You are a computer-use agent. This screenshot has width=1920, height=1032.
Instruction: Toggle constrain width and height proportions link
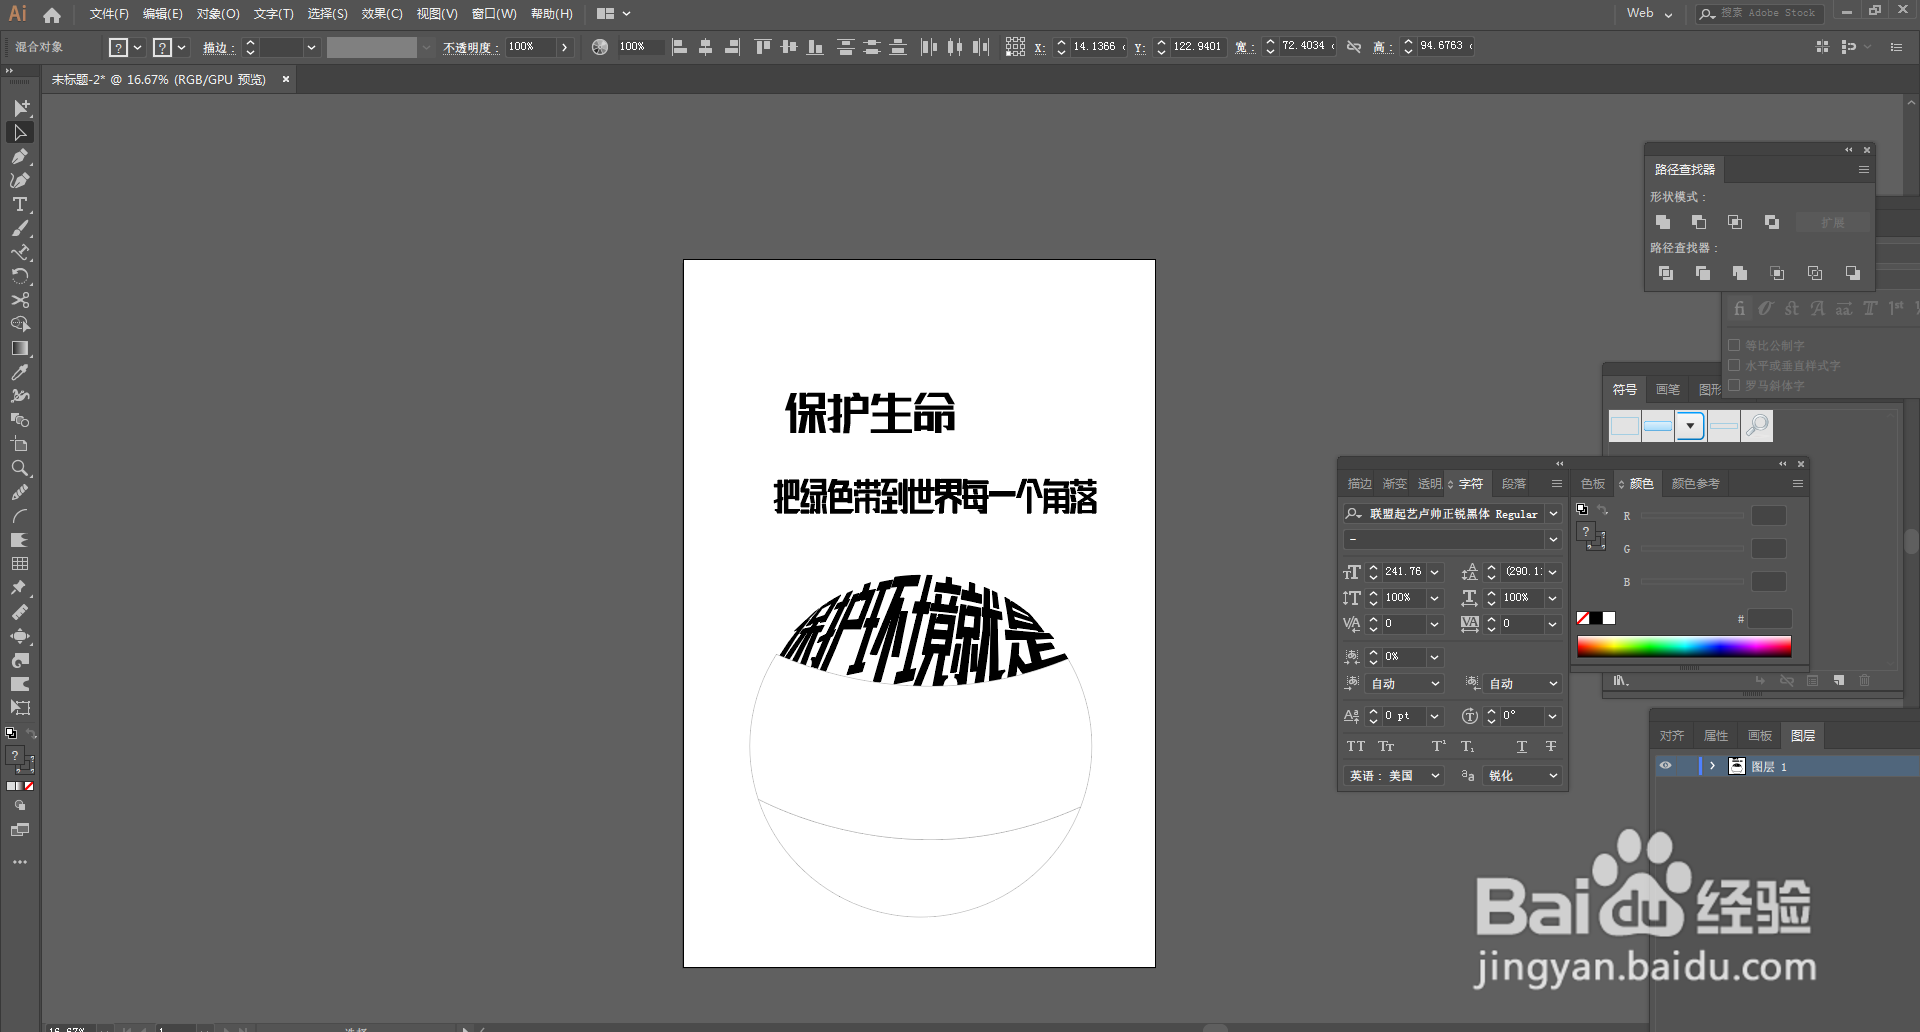(1354, 46)
